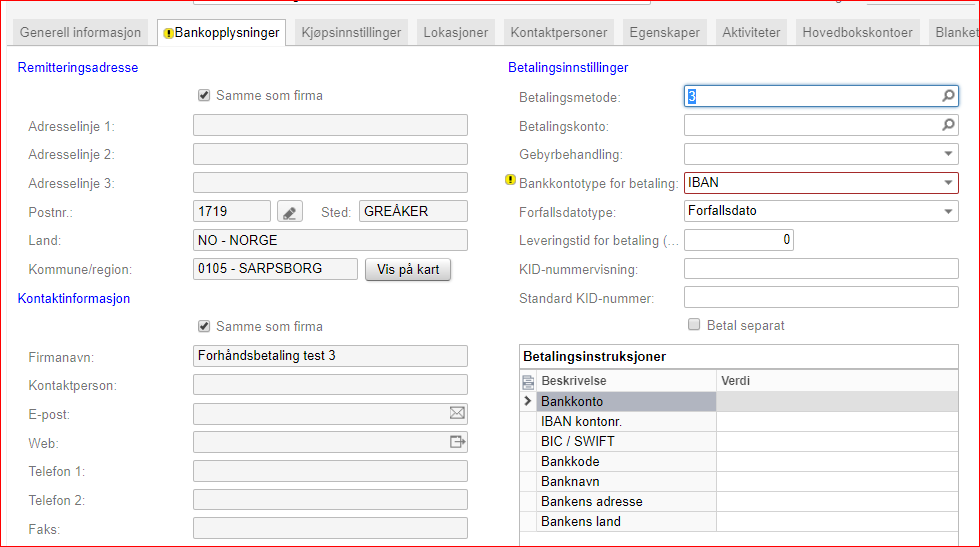Open Bankkontotype for betaling dropdown
This screenshot has height=547, width=980.
click(x=948, y=183)
